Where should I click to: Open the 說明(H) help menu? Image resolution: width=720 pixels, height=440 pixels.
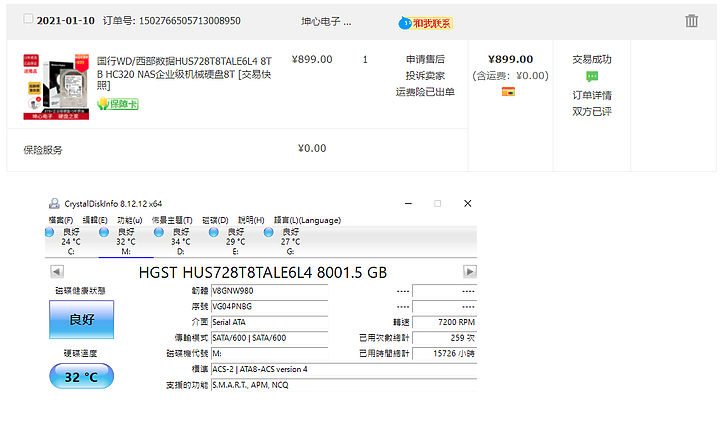point(251,220)
